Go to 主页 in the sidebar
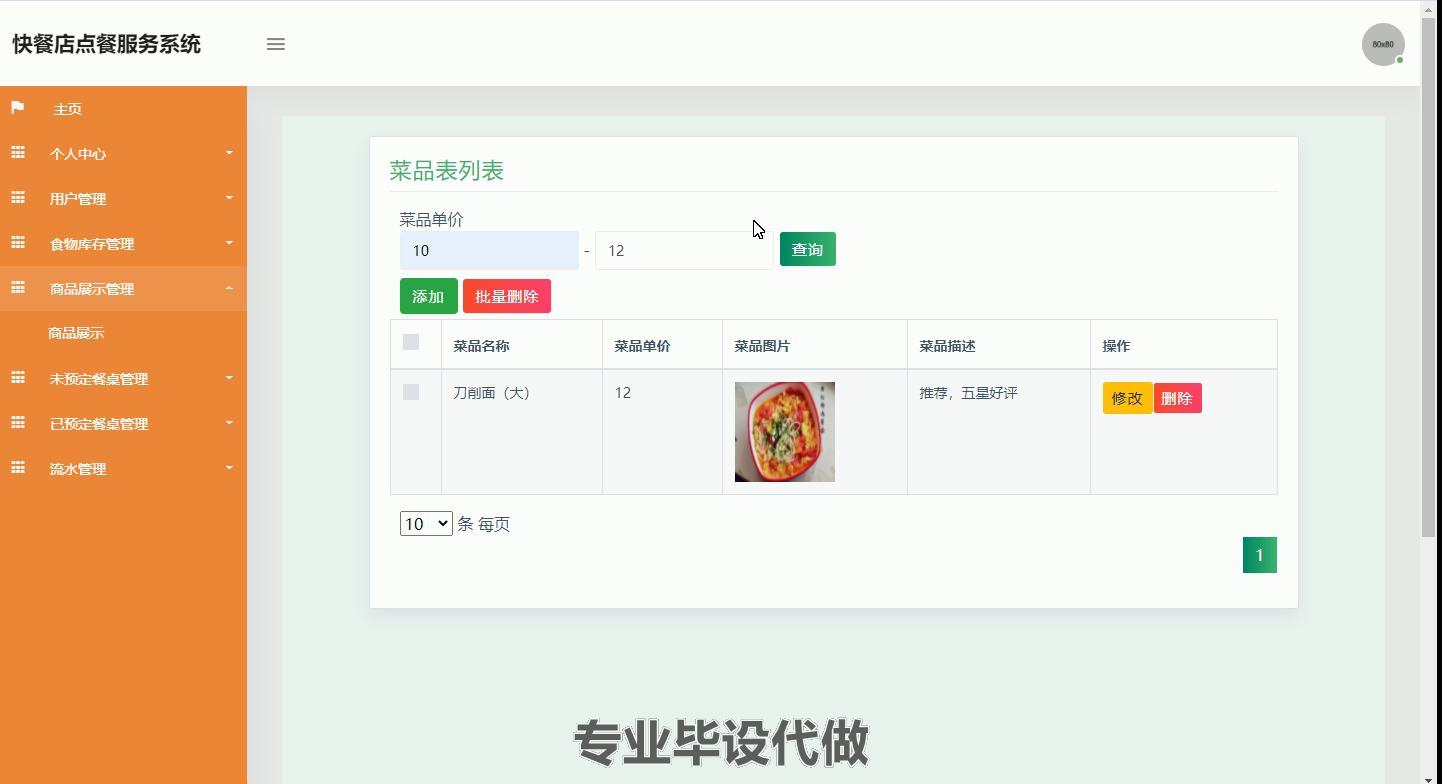The image size is (1442, 784). (68, 109)
